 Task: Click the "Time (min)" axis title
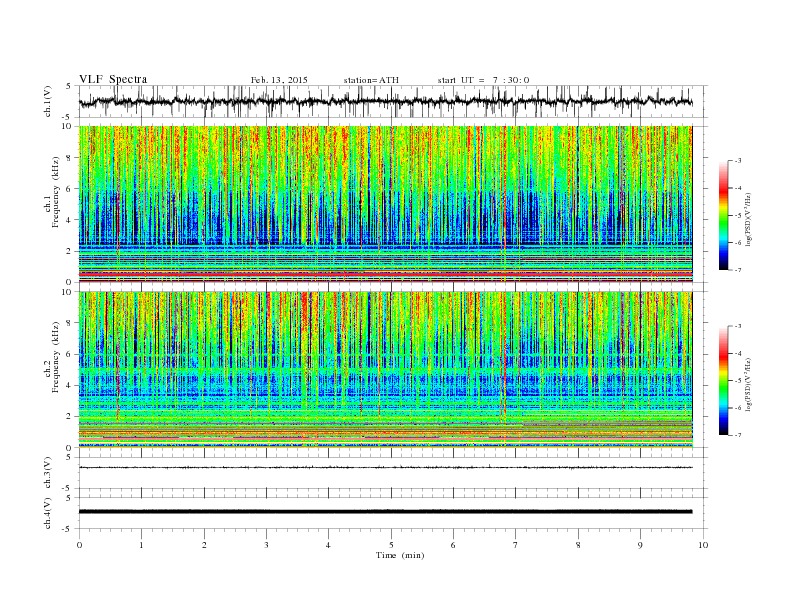click(400, 555)
